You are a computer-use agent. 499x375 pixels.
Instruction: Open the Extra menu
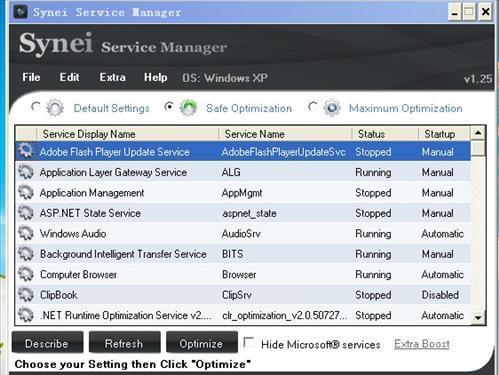tap(113, 77)
